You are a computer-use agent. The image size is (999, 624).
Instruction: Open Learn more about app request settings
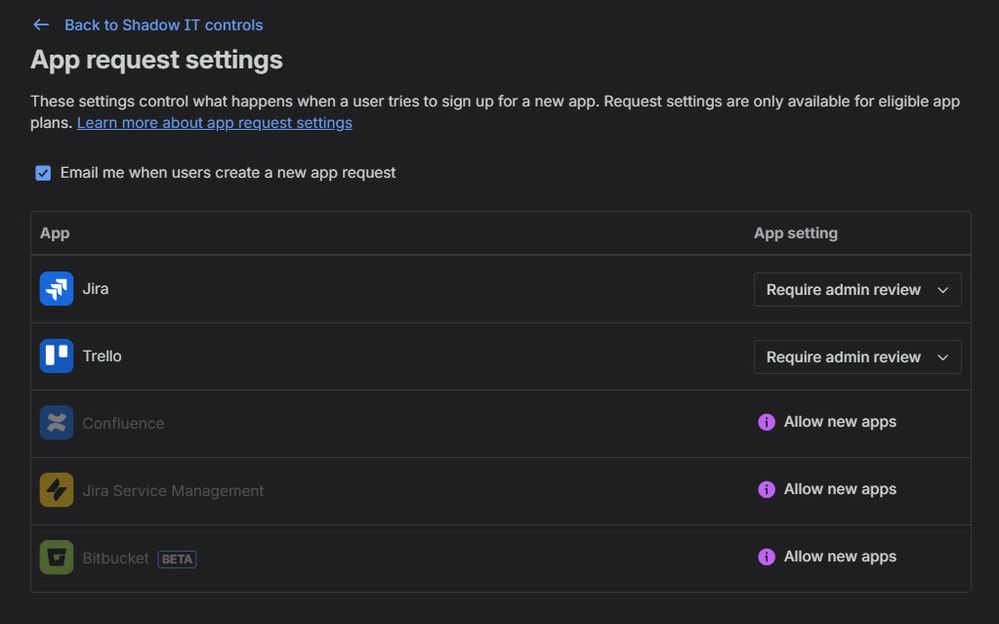tap(214, 123)
